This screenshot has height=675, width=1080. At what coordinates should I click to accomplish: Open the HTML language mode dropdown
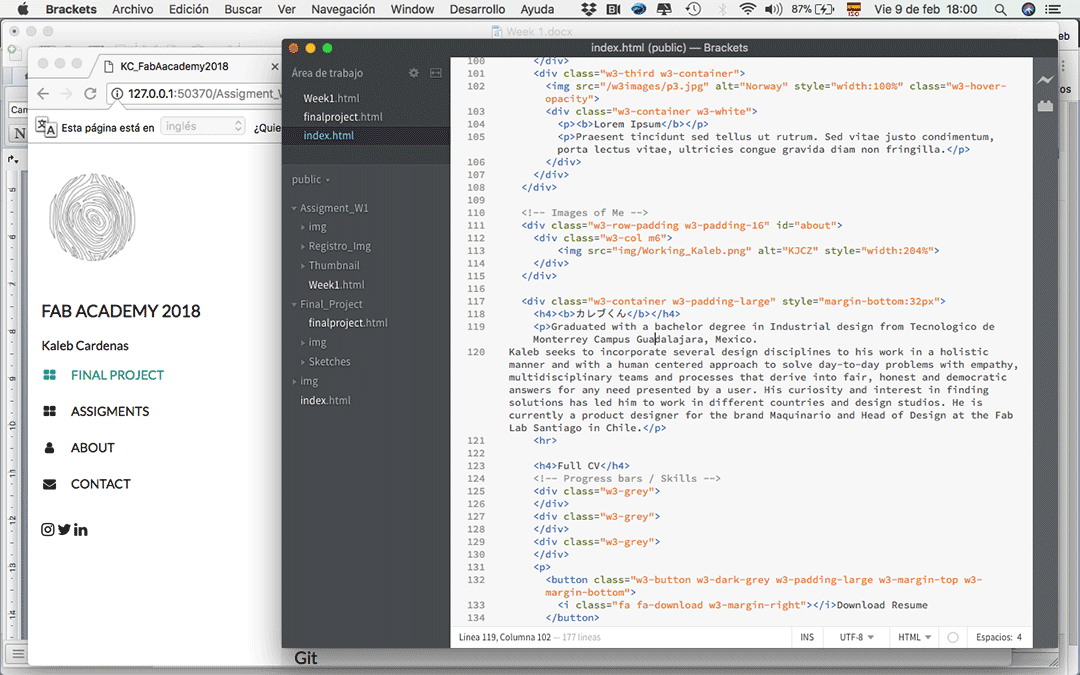pos(914,637)
